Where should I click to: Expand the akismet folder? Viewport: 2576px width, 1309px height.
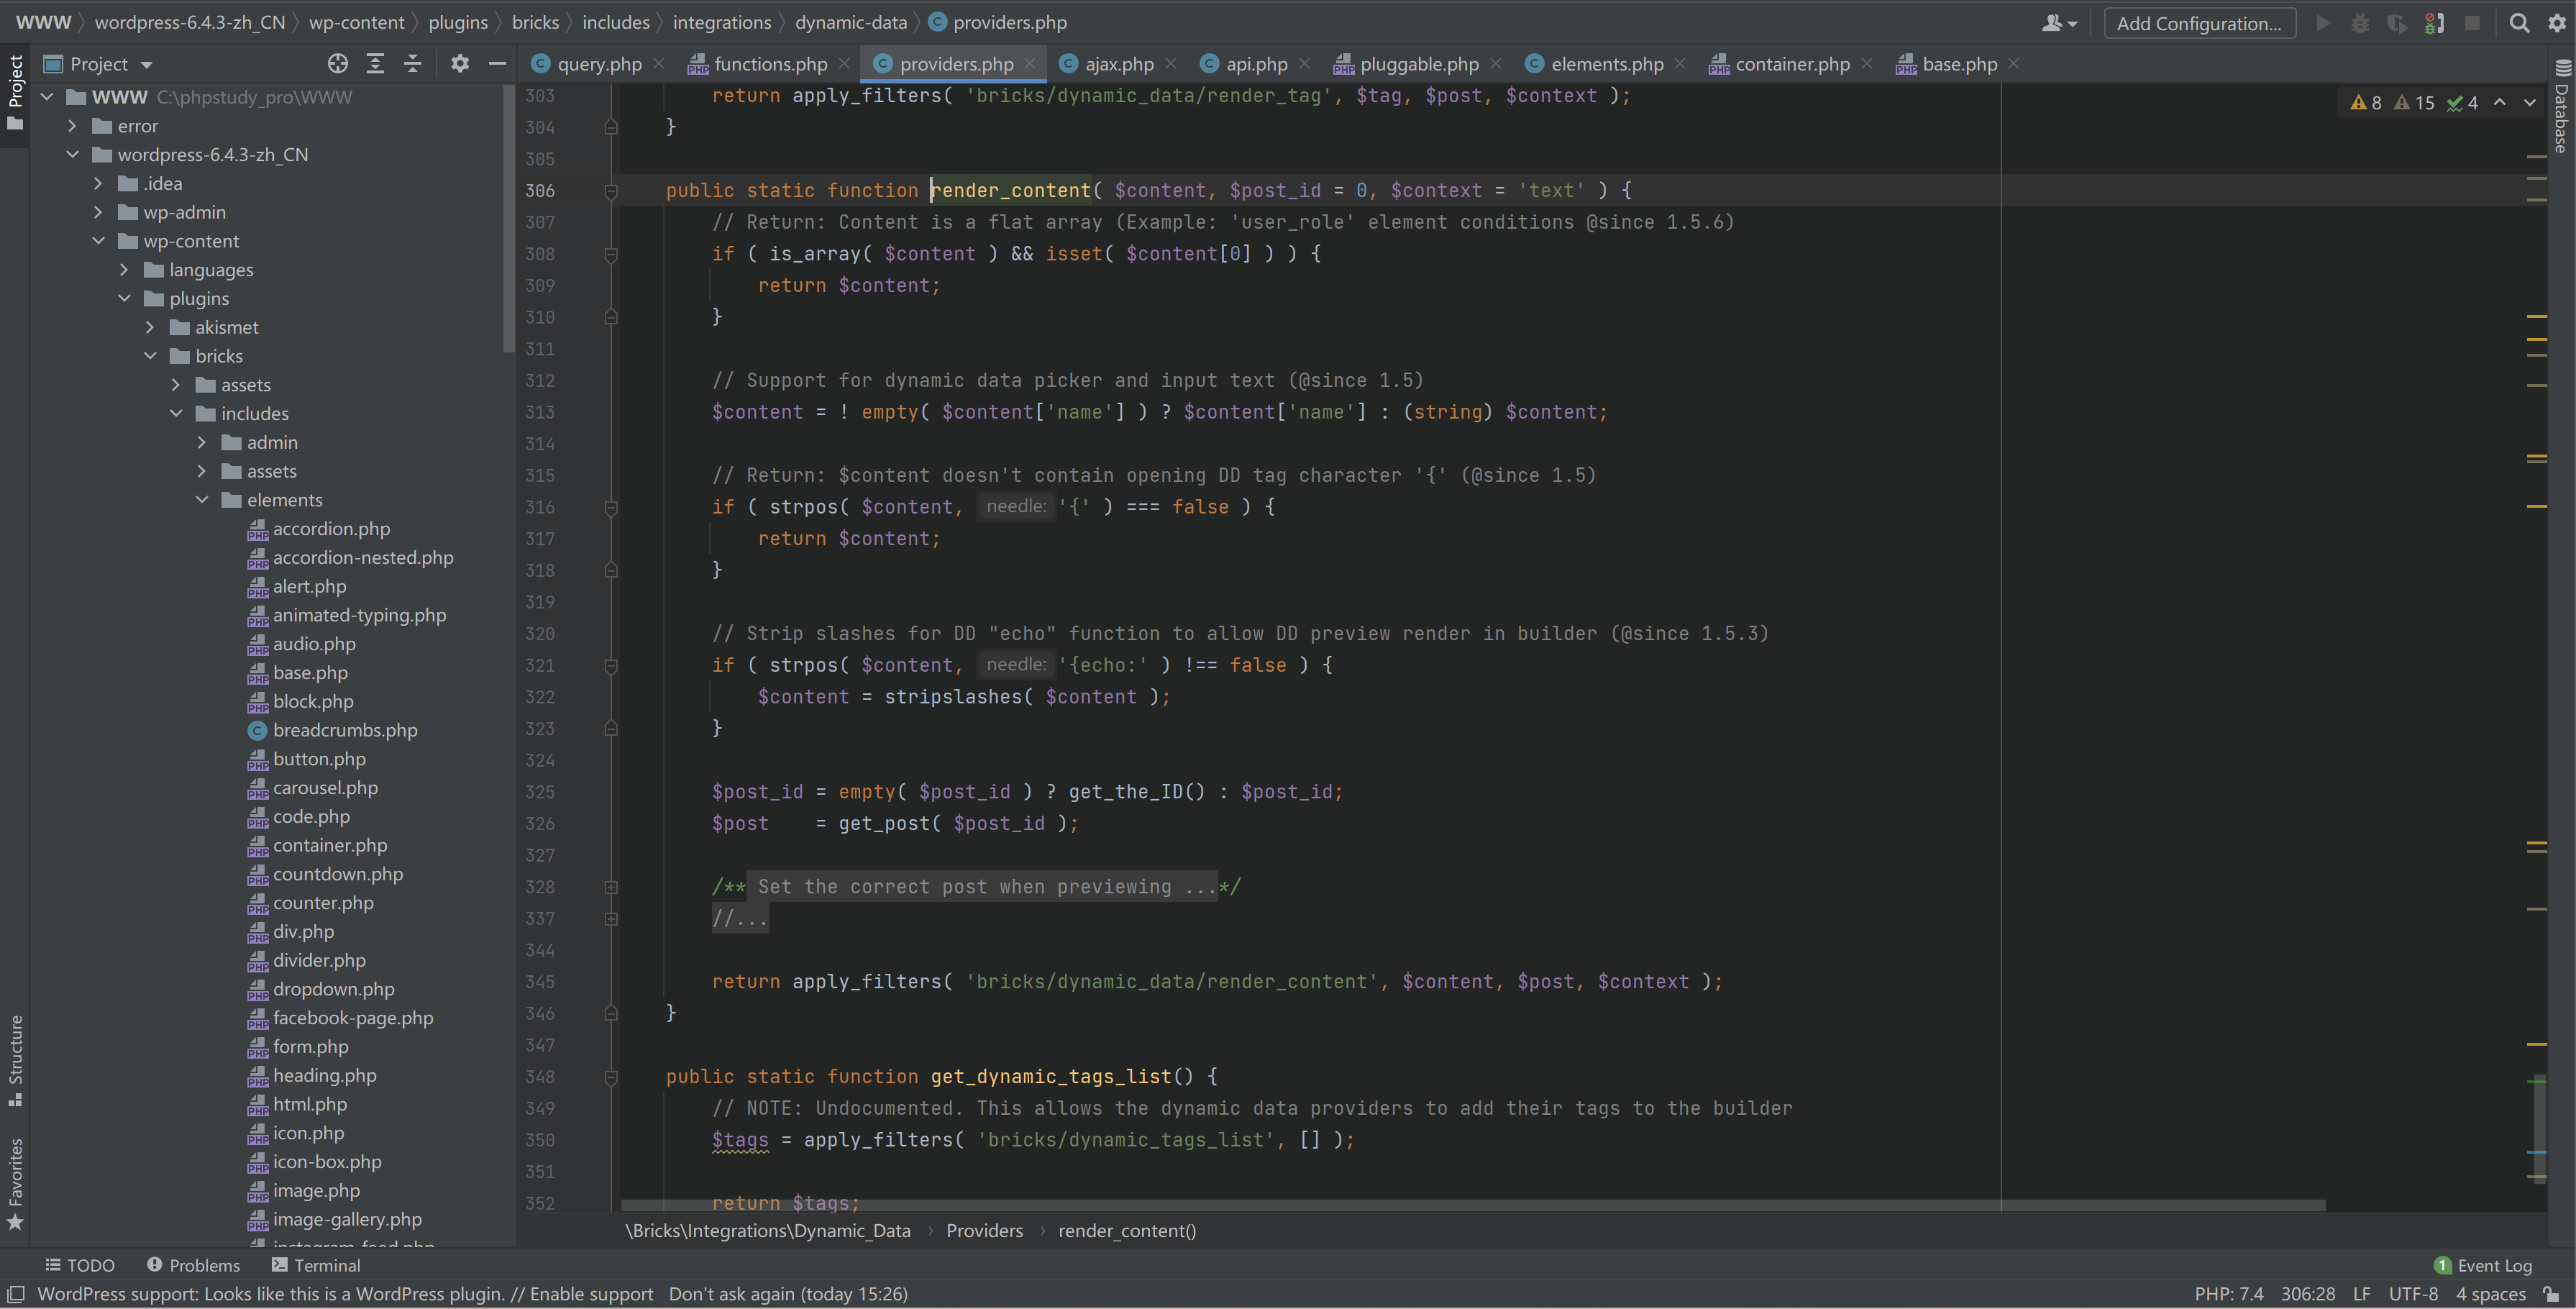coord(150,327)
